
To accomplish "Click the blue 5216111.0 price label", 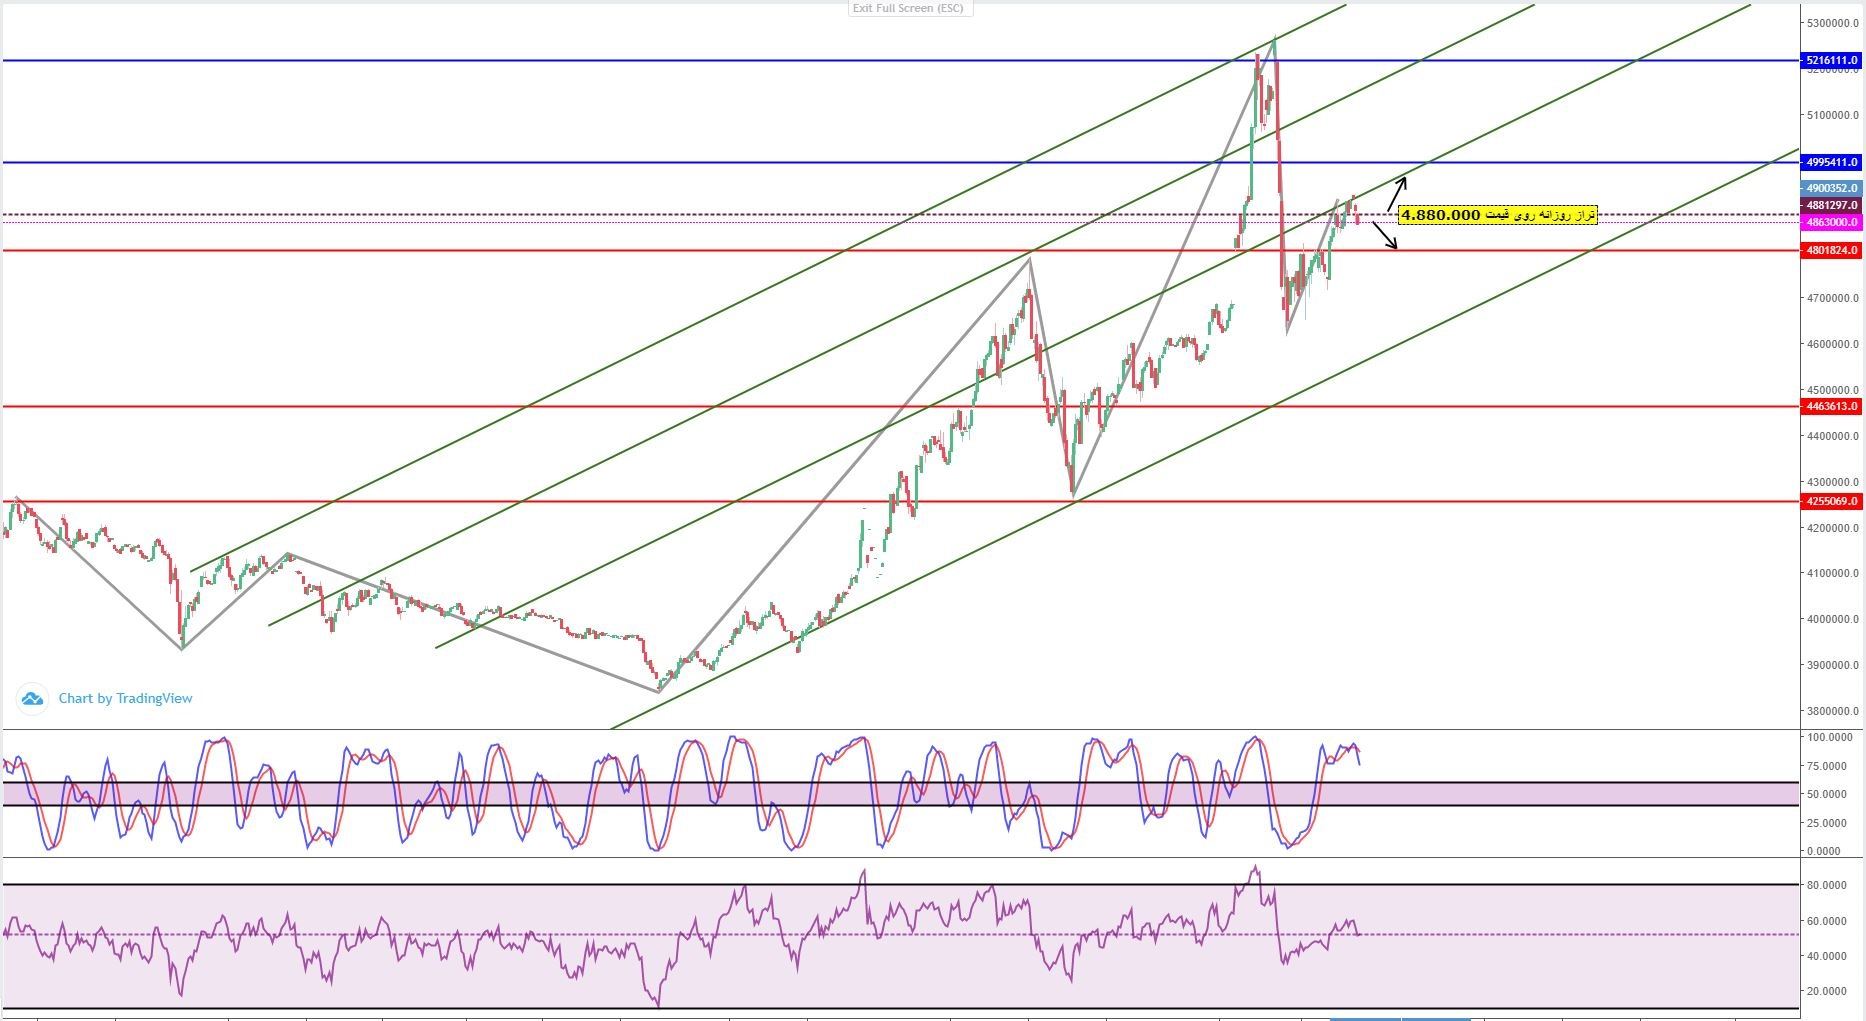I will (1831, 61).
